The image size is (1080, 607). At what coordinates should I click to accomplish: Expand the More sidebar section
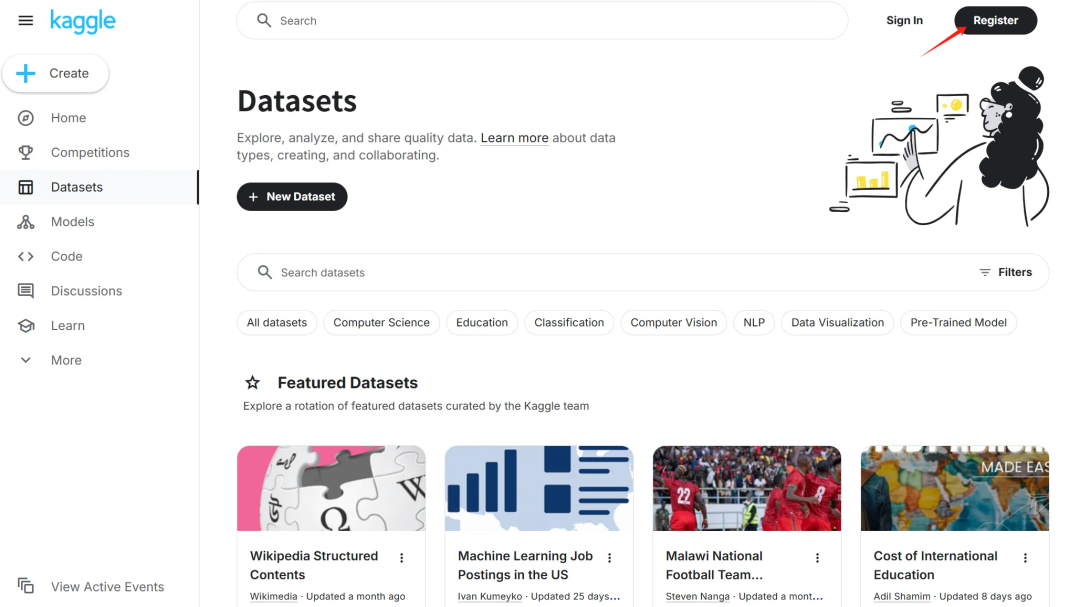click(x=25, y=359)
